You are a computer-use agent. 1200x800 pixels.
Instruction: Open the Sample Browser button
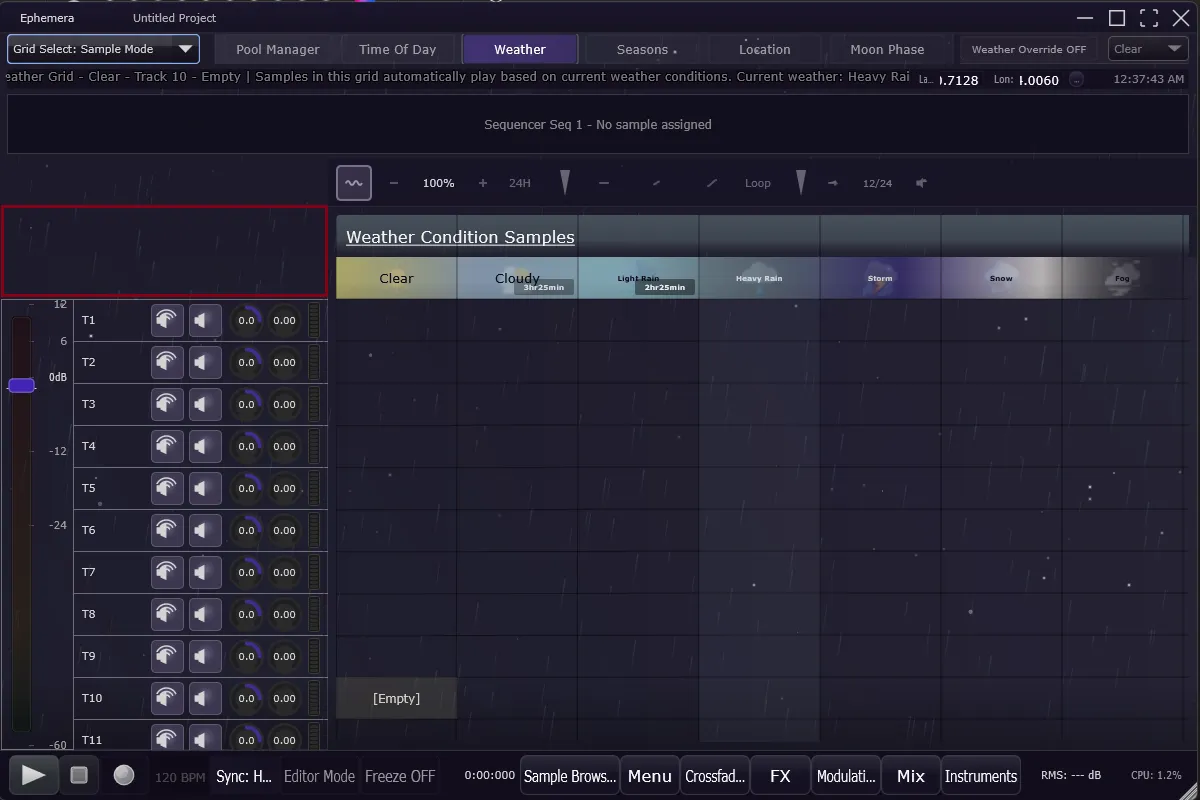point(569,776)
